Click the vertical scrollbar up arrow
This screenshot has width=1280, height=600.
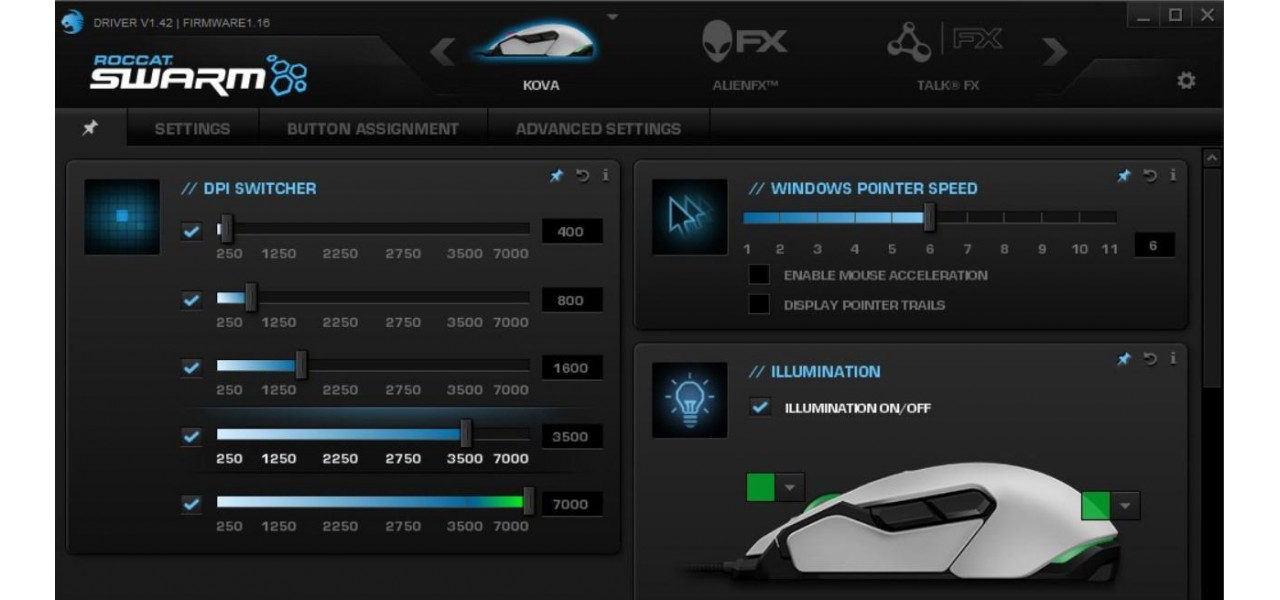[1212, 158]
